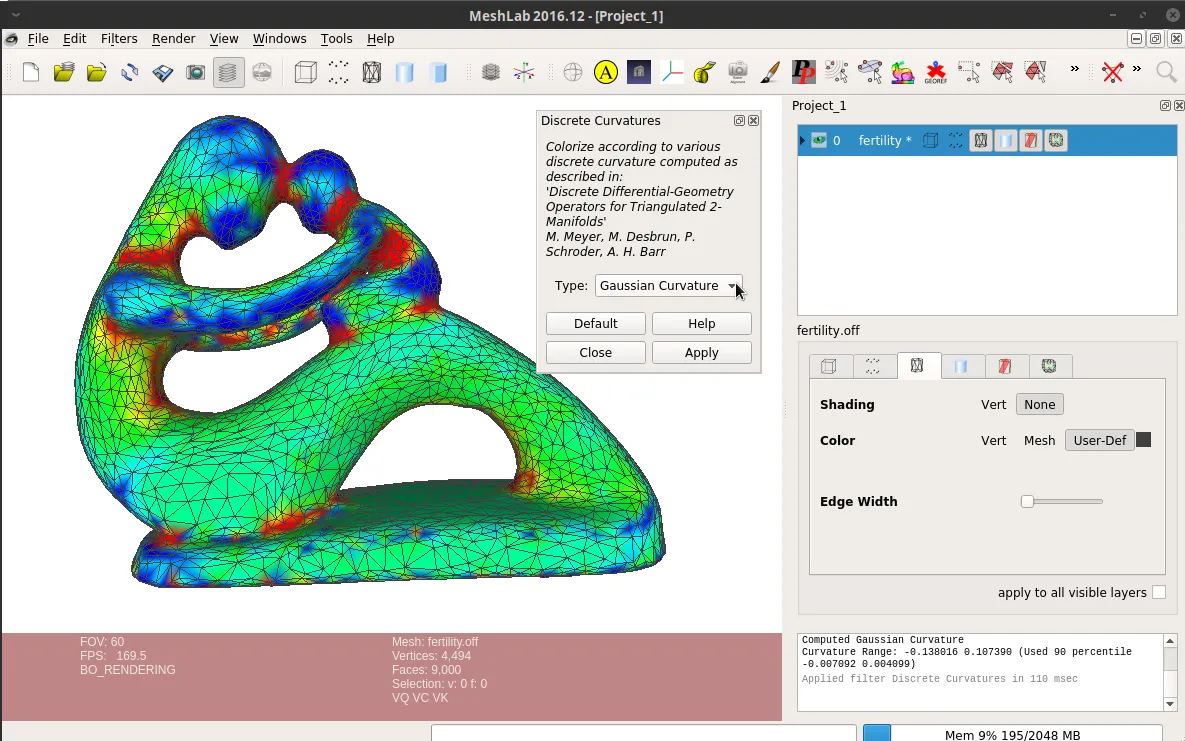Select the paintbrush tool

[770, 73]
